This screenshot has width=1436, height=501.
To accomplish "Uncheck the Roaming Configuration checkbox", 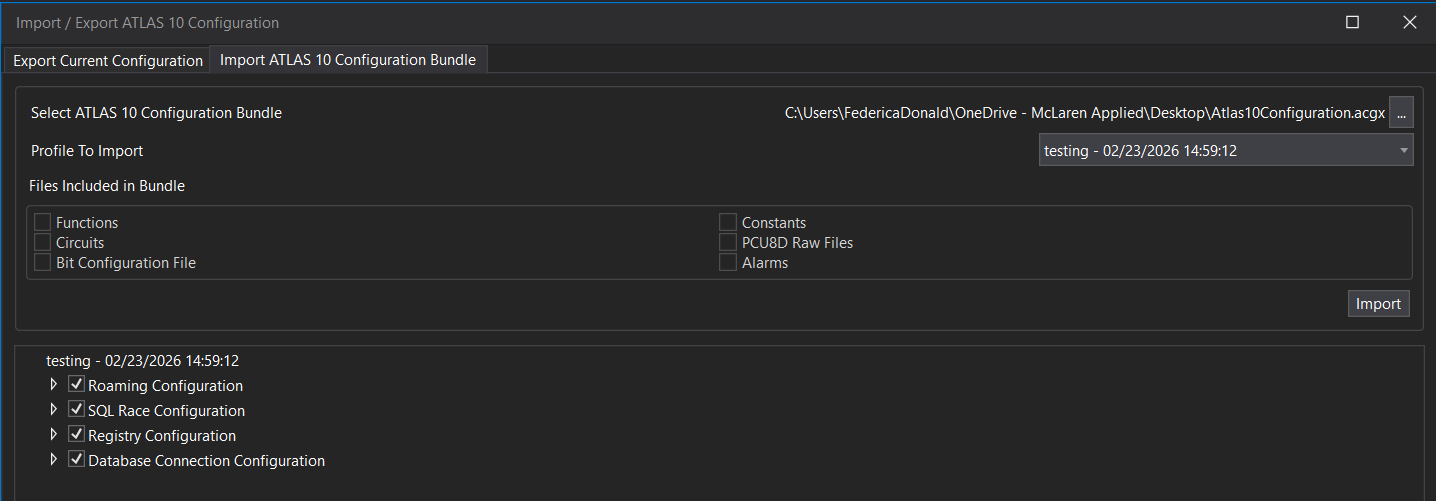I will (76, 384).
